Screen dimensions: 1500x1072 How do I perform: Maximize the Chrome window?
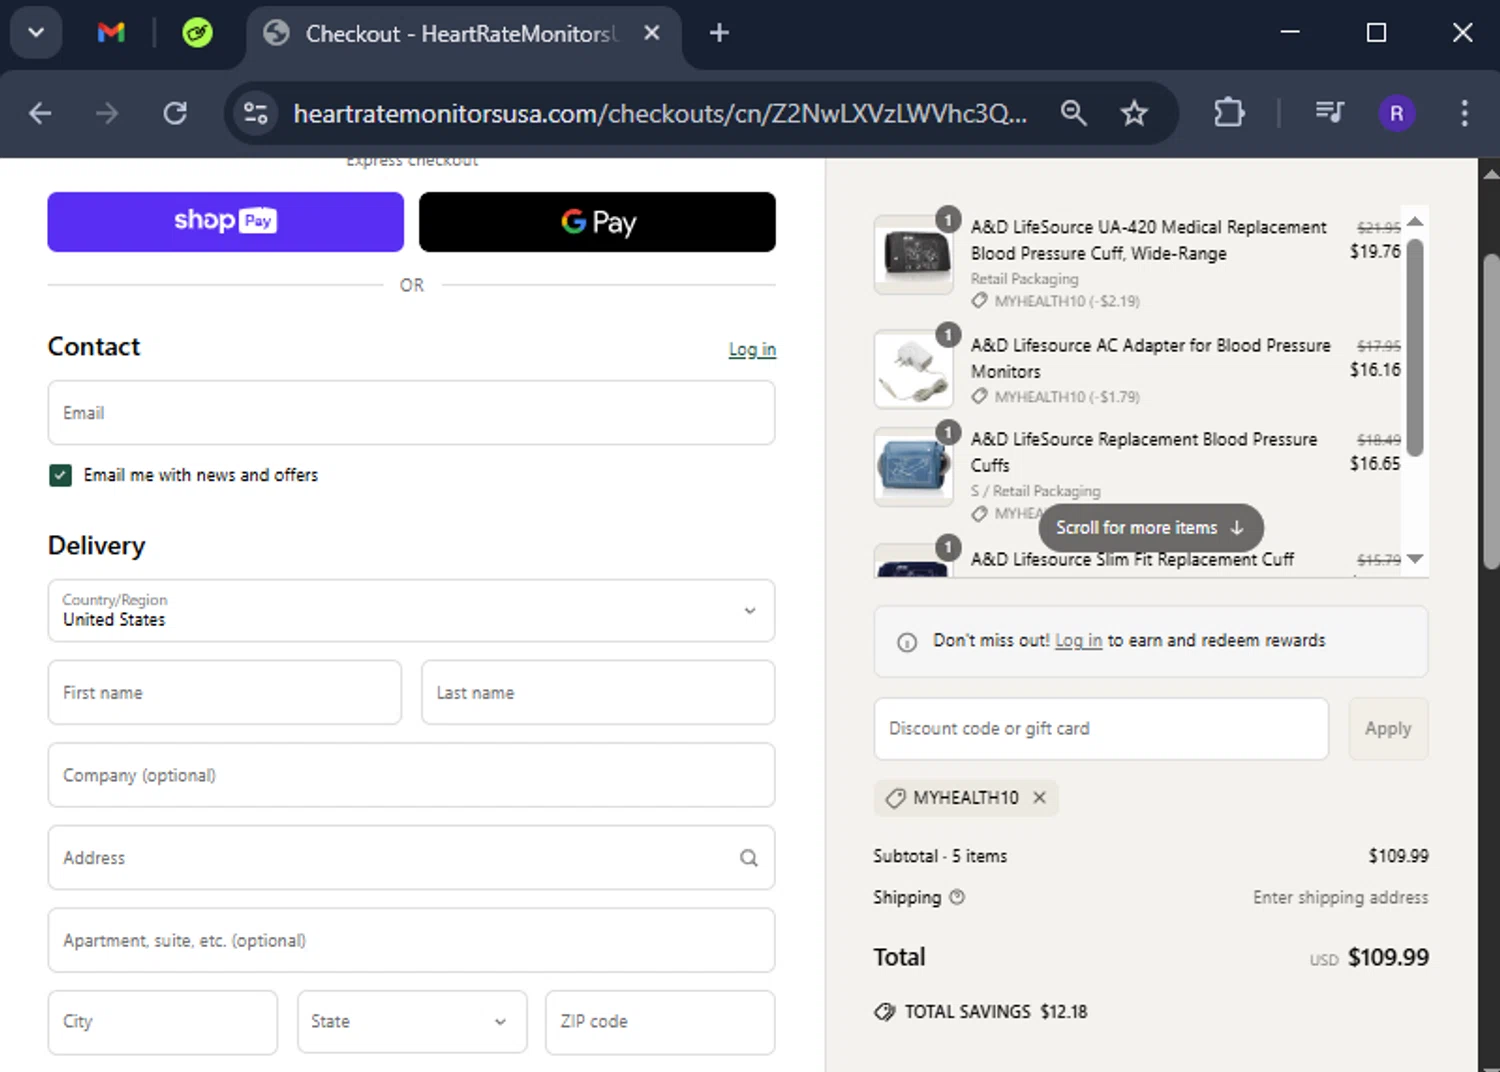[x=1376, y=33]
